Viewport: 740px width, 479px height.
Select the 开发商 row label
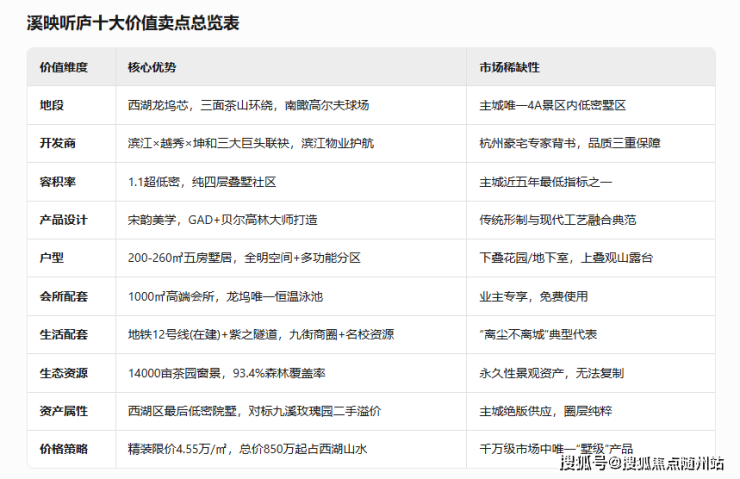point(58,143)
